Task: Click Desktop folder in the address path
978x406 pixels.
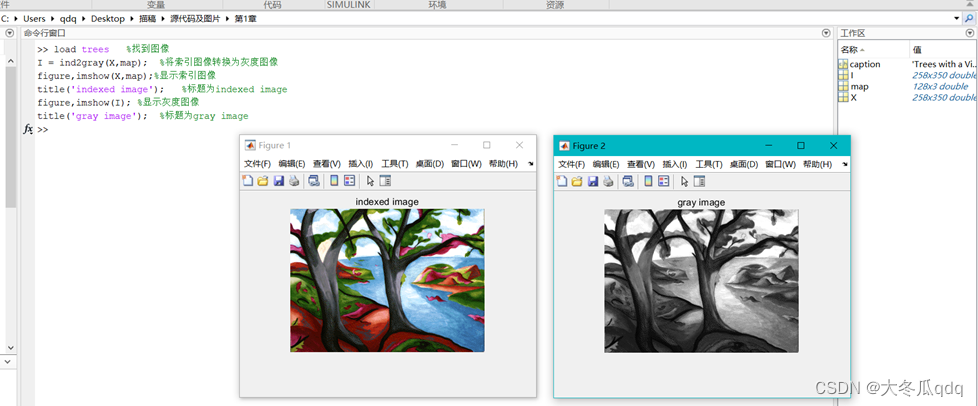Action: pos(107,19)
